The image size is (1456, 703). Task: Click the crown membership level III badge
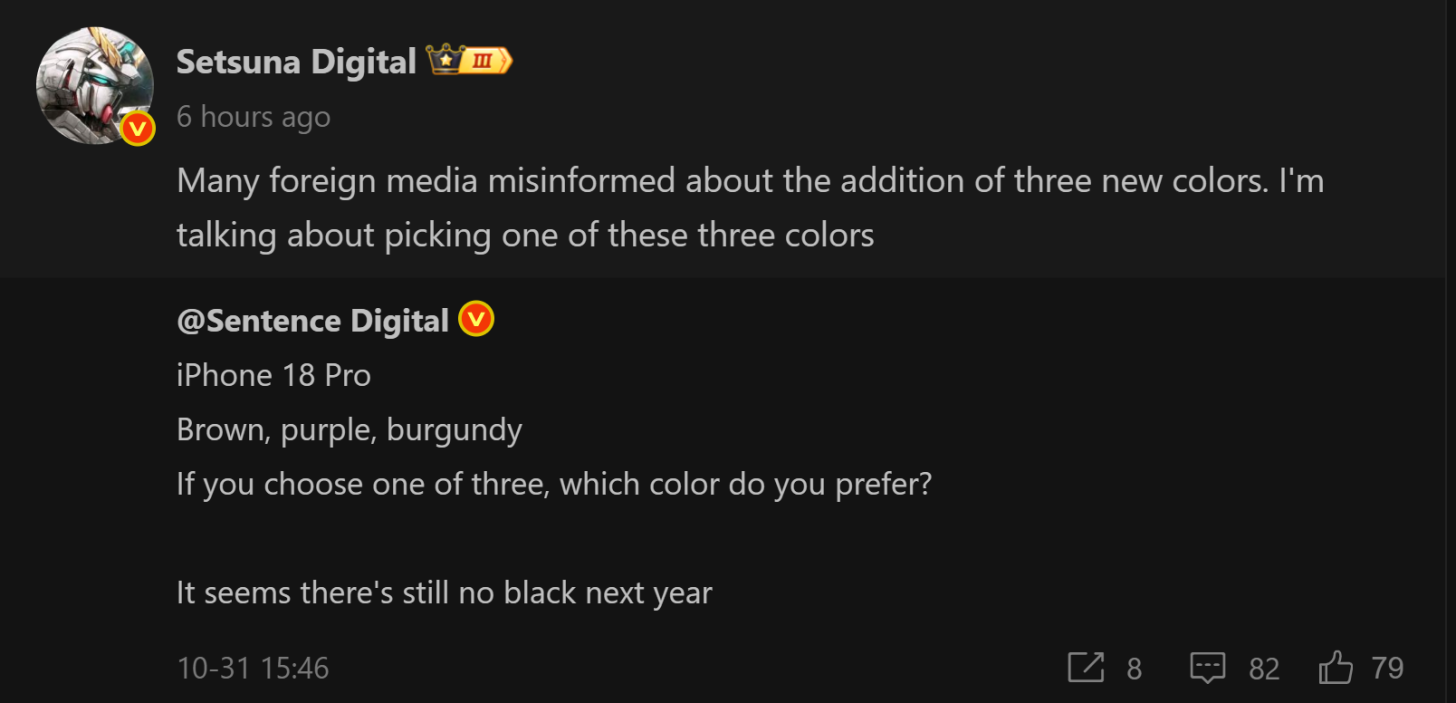[469, 61]
